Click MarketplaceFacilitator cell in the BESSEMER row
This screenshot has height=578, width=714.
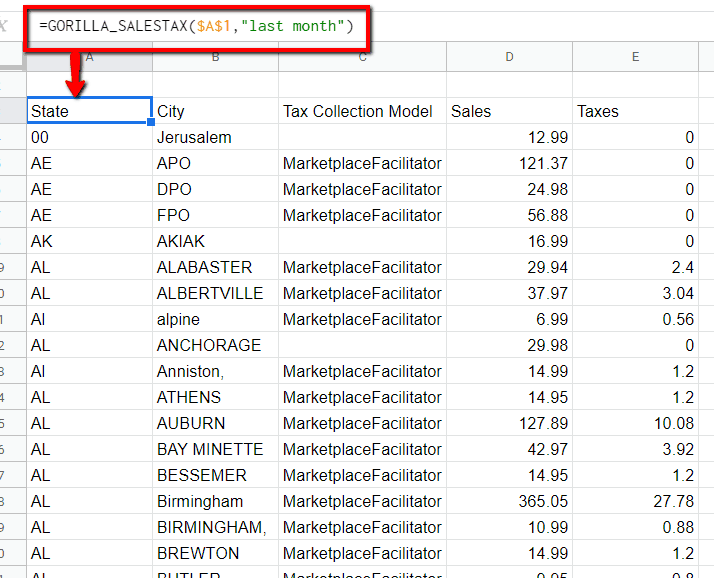coord(362,475)
